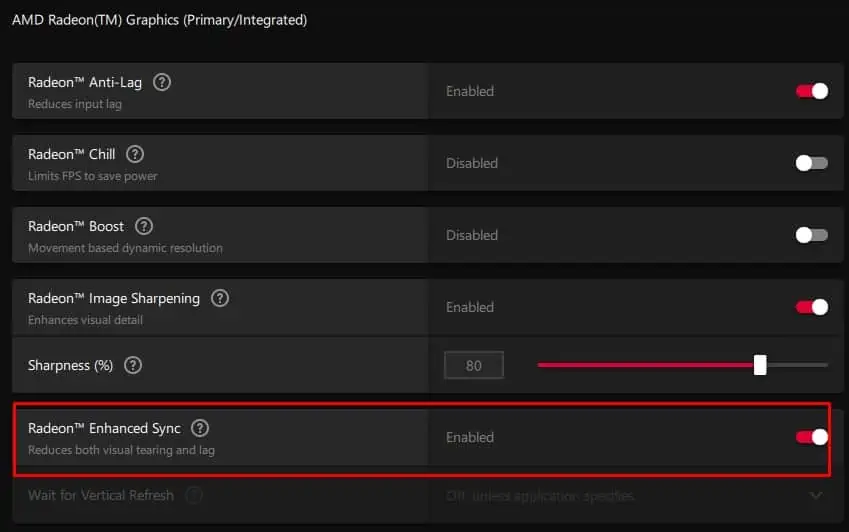
Task: Enable the Radeon Chill toggle
Action: point(811,163)
